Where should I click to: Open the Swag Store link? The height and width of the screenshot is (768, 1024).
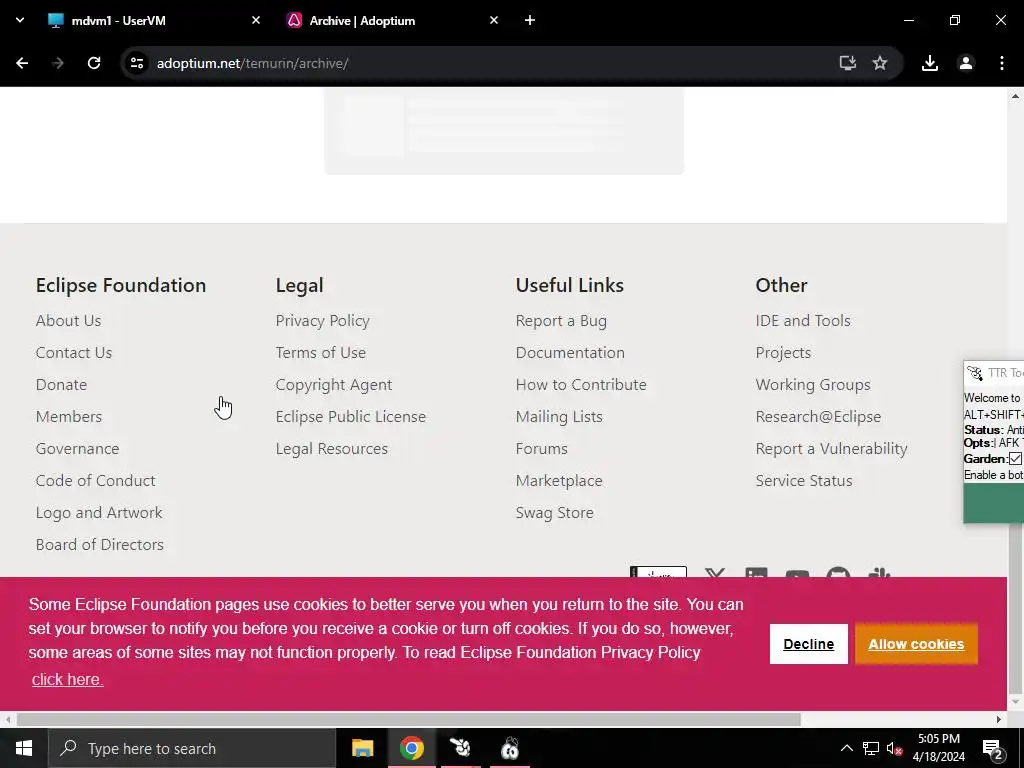pos(554,513)
